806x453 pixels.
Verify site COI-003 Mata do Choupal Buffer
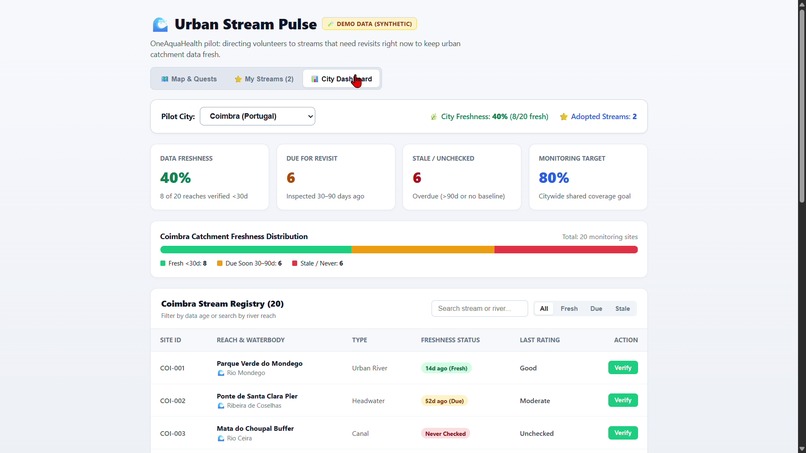pyautogui.click(x=623, y=433)
